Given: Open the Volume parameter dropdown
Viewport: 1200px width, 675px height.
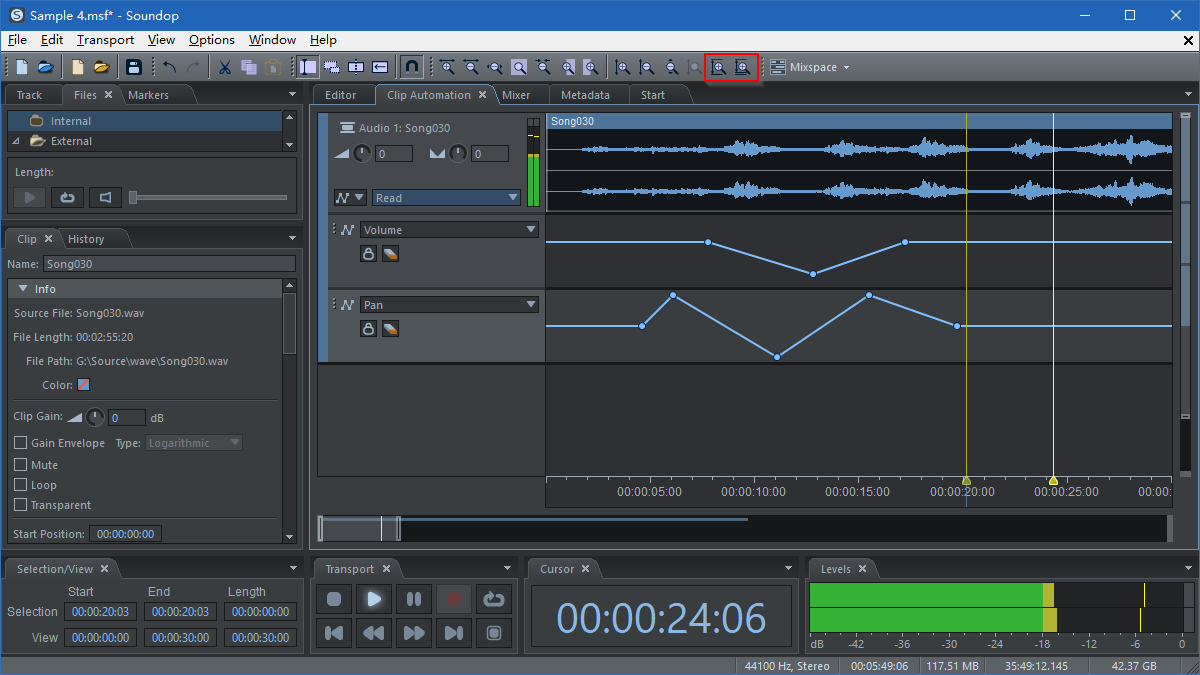Looking at the screenshot, I should tap(449, 230).
